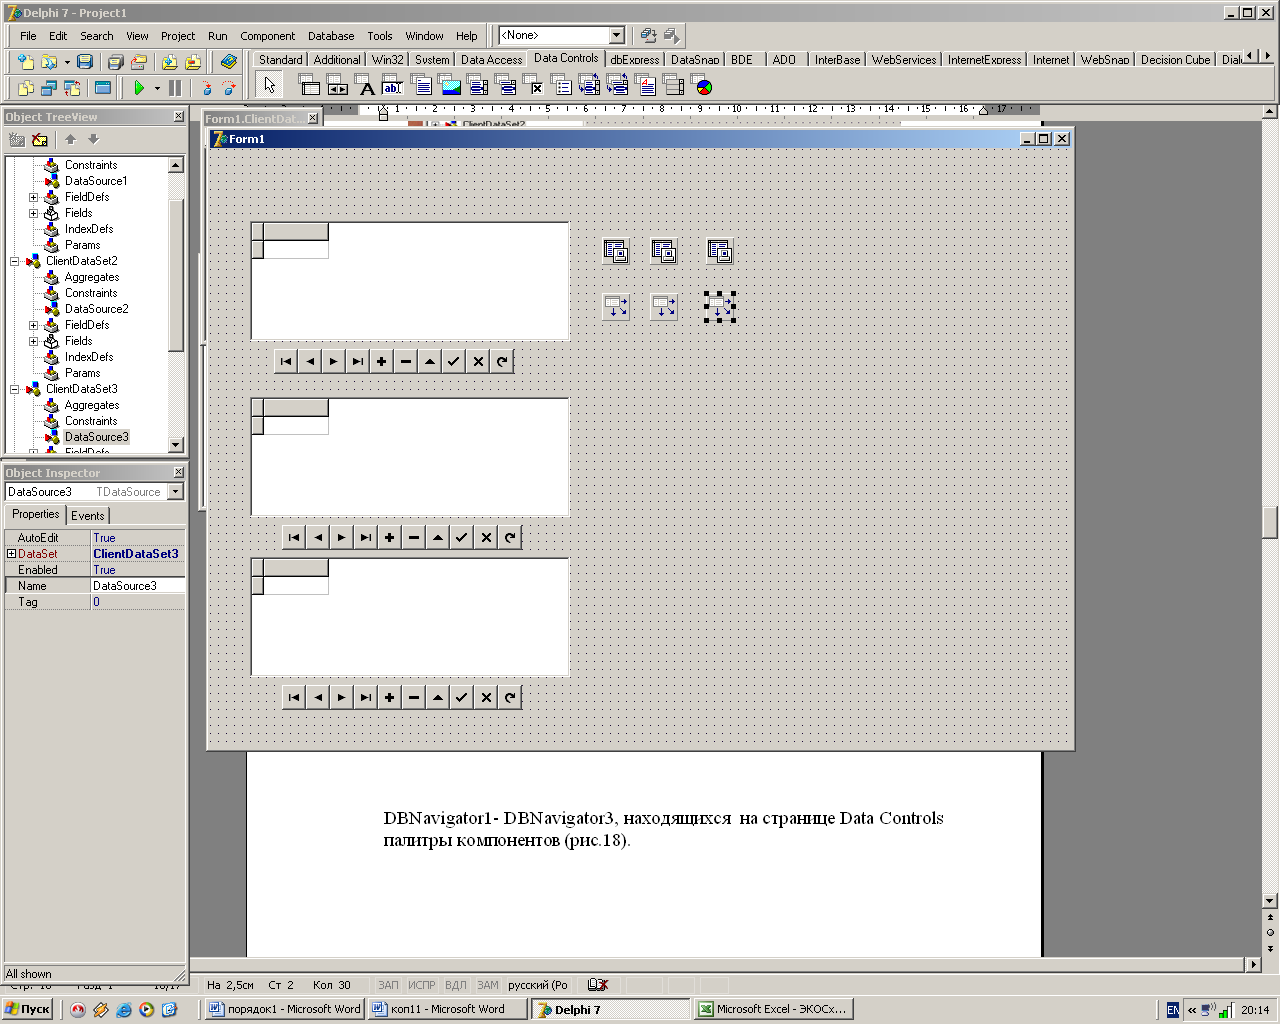Viewport: 1280px width, 1024px height.
Task: Expand Fields under ClientDataSet2
Action: tap(33, 341)
